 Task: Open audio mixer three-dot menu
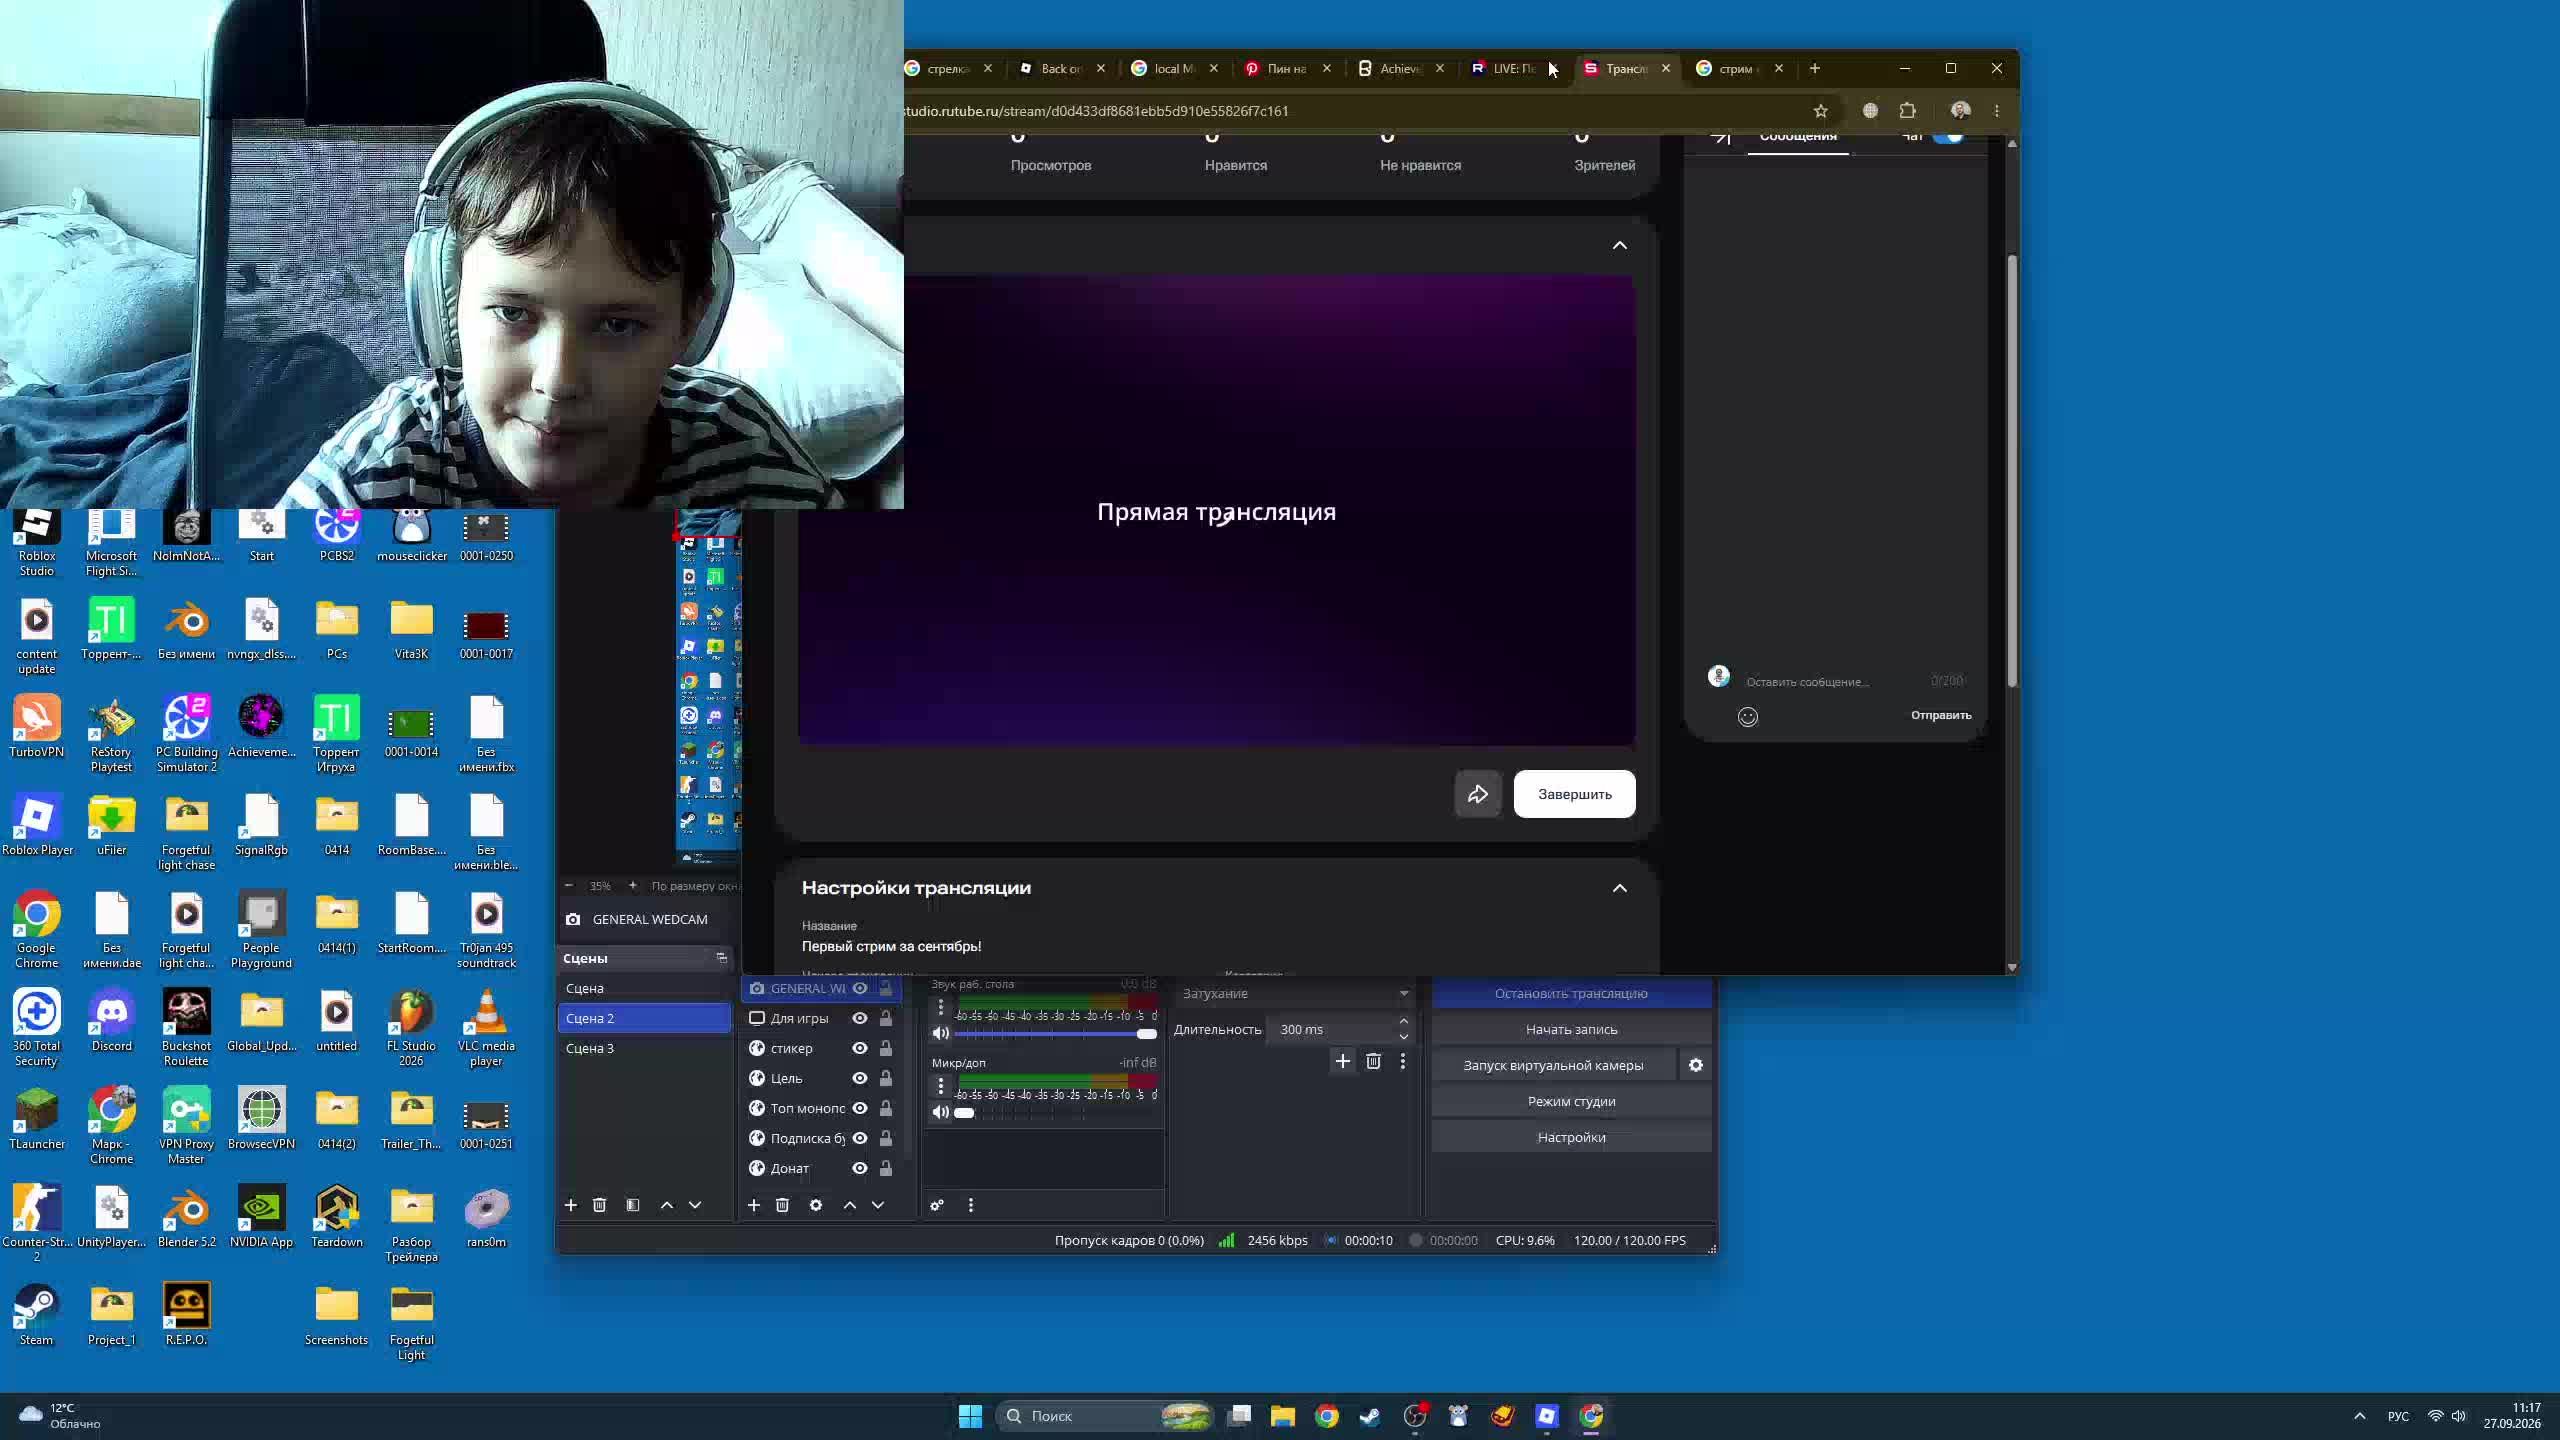971,1205
